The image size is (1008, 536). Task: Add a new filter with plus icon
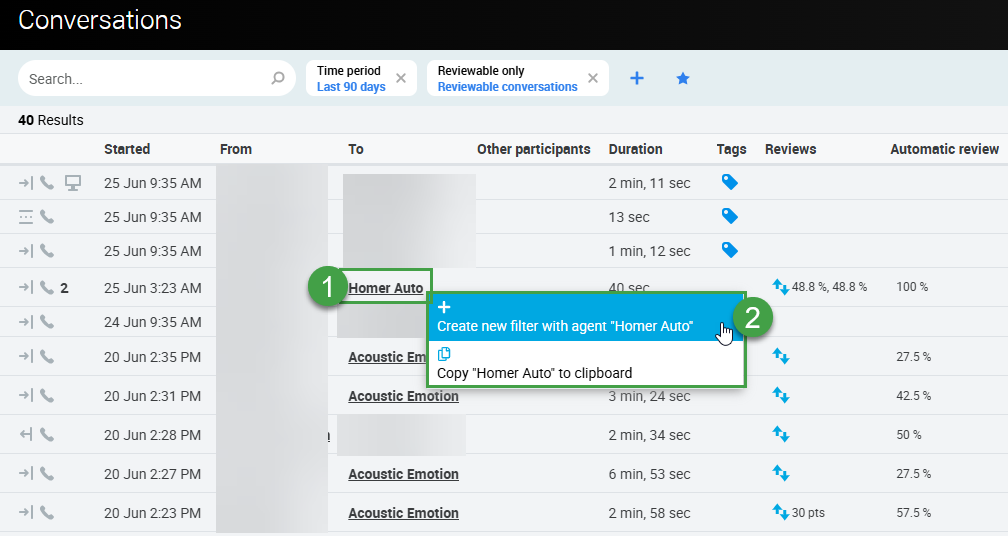point(637,78)
